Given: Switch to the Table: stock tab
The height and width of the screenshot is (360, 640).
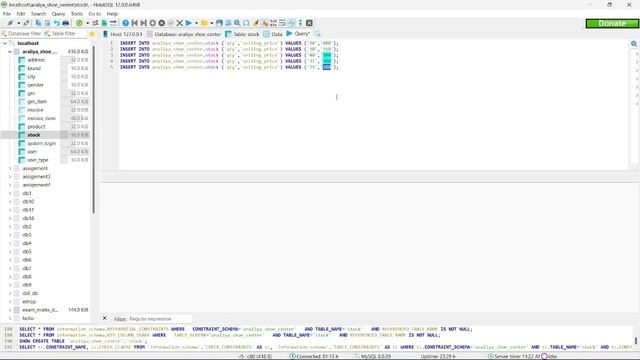Looking at the screenshot, I should coord(242,34).
